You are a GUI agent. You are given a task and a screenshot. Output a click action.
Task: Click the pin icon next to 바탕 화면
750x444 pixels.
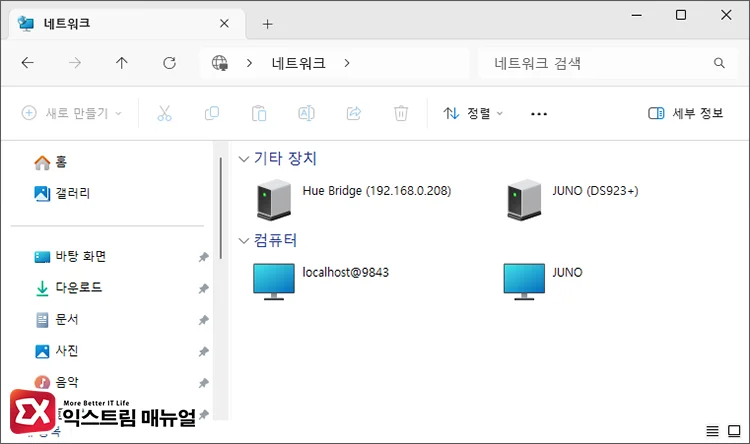(203, 257)
